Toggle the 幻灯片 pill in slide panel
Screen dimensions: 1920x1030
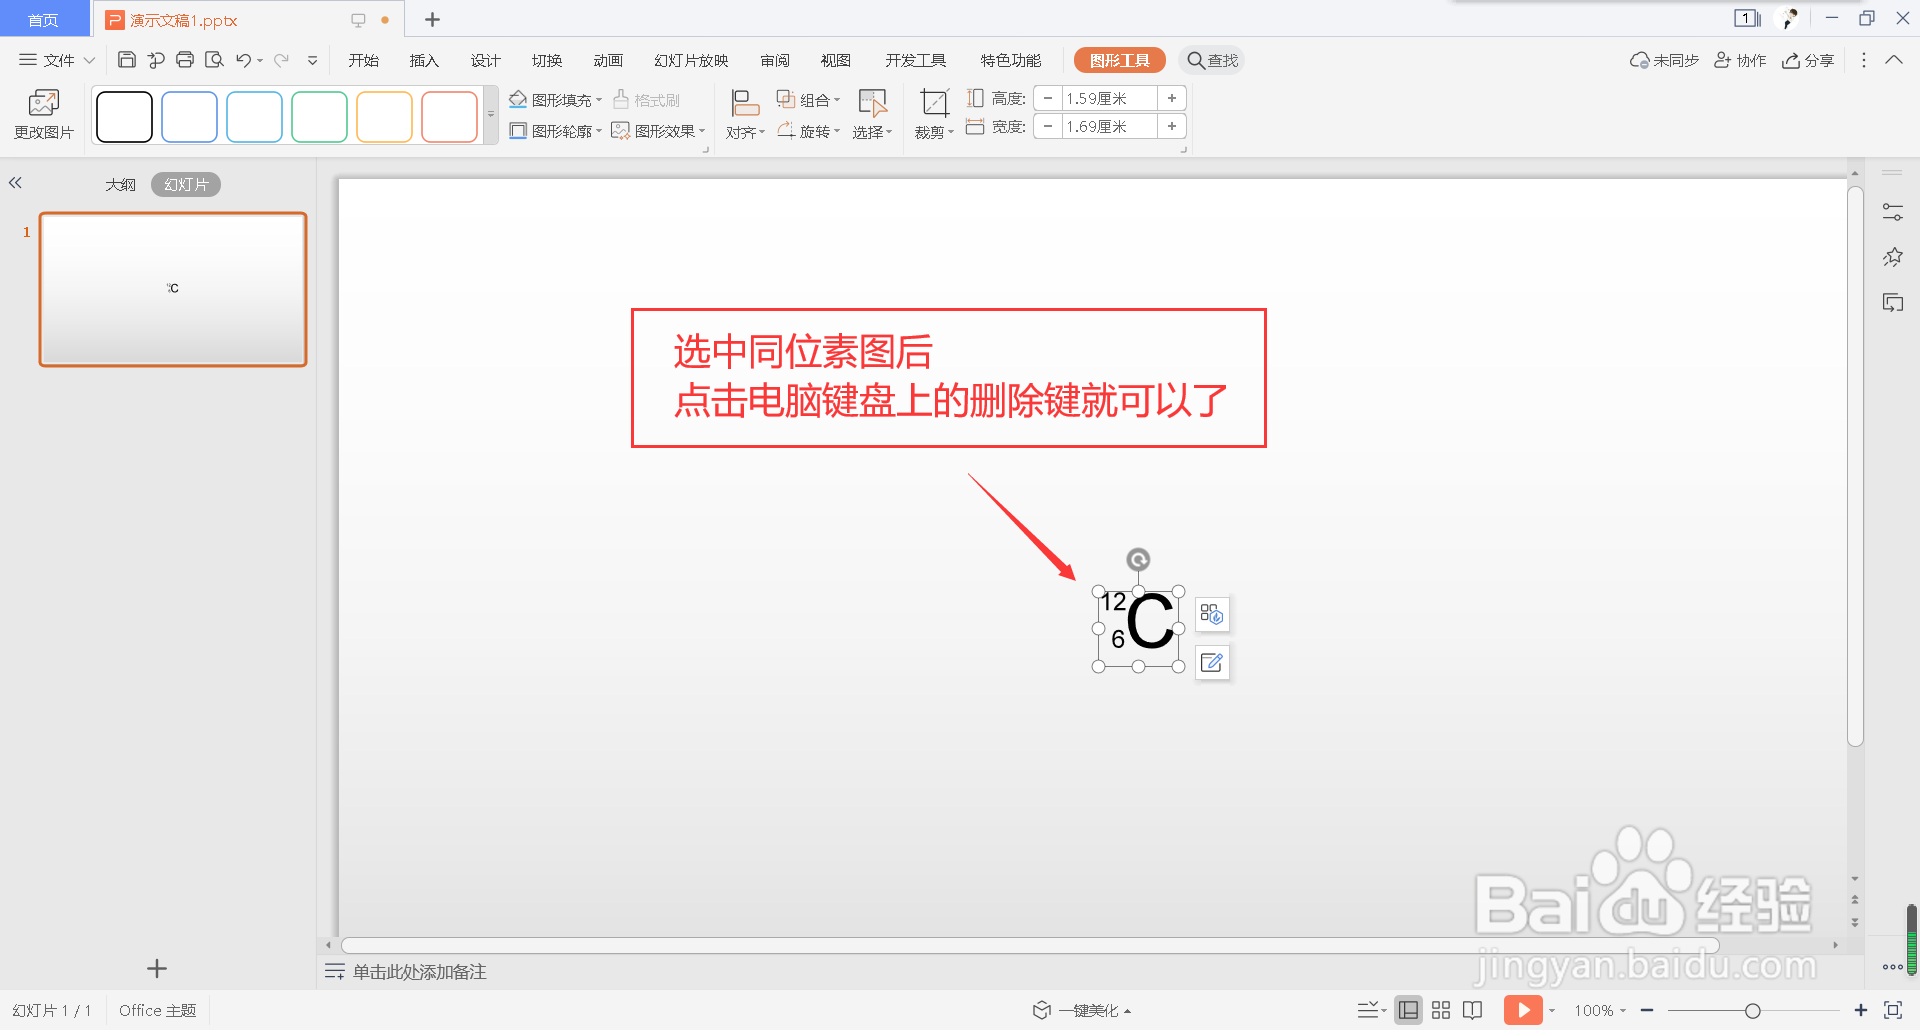tap(186, 184)
